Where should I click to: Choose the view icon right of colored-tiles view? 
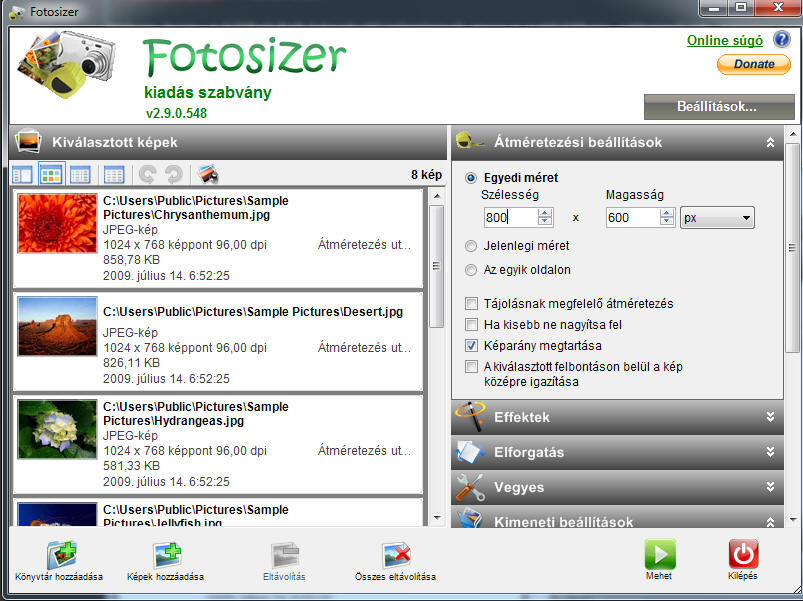coord(80,175)
